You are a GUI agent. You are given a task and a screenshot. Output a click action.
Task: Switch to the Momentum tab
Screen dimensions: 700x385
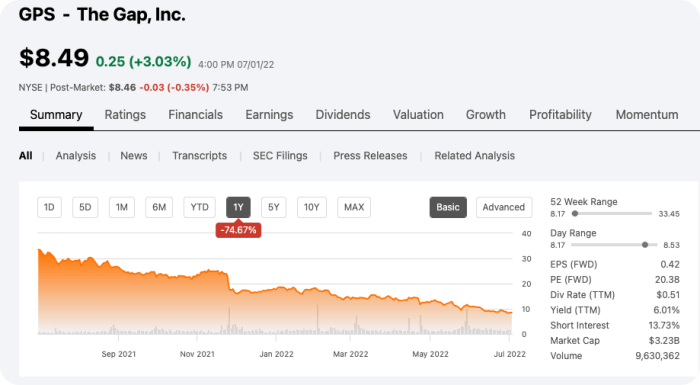click(647, 115)
